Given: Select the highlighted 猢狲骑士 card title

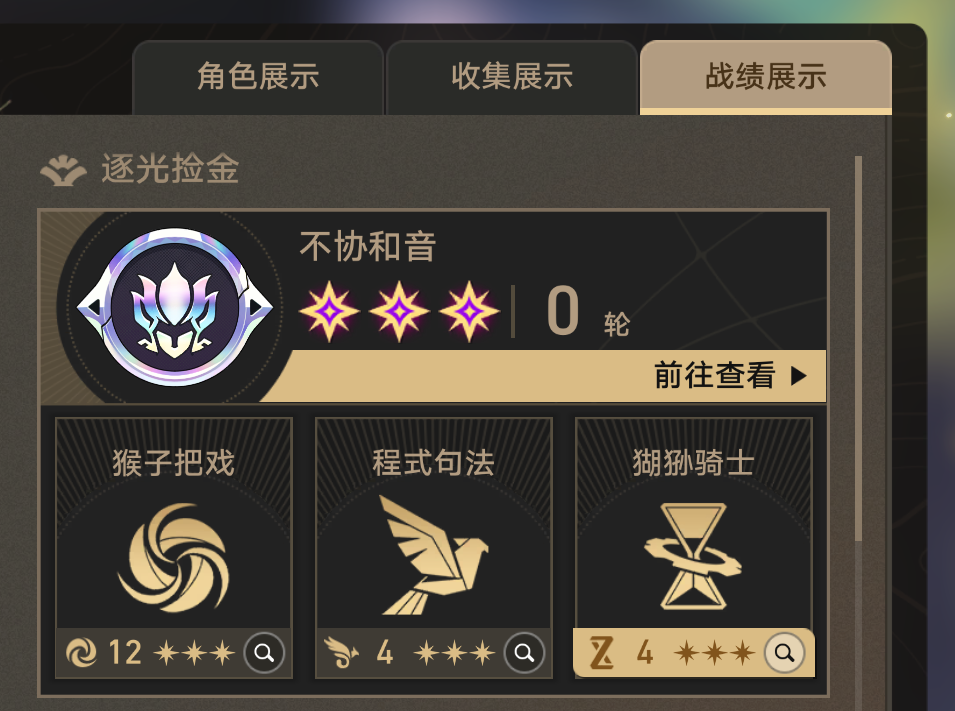Looking at the screenshot, I should (693, 463).
